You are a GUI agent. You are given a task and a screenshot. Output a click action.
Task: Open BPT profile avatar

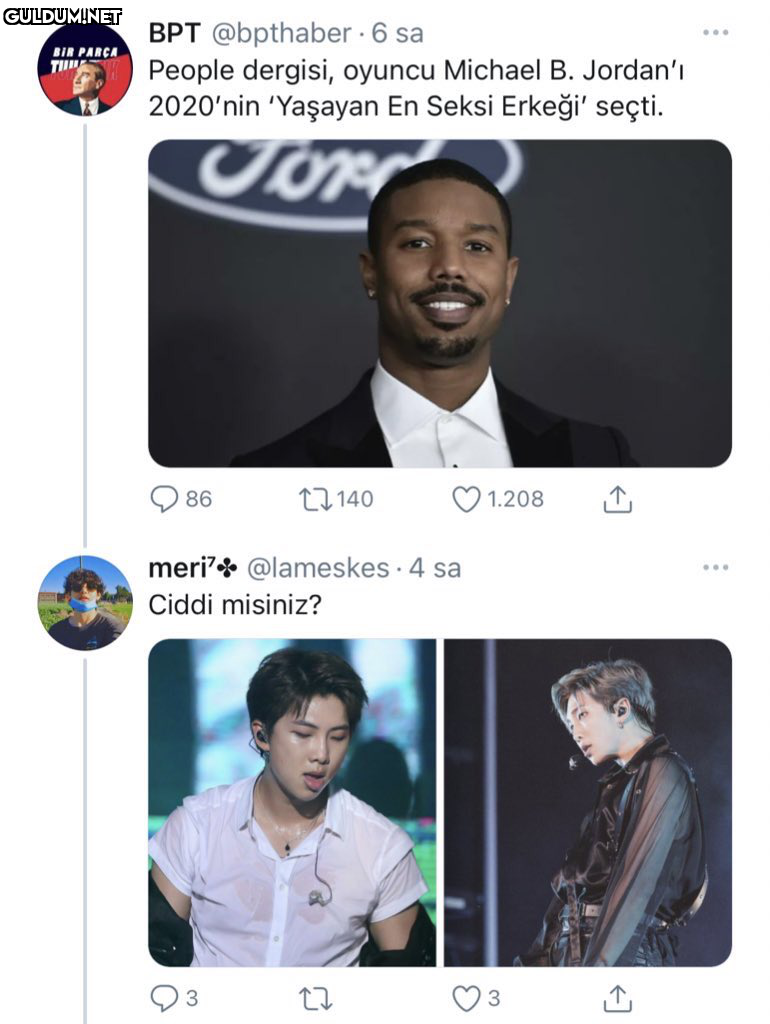[x=84, y=69]
